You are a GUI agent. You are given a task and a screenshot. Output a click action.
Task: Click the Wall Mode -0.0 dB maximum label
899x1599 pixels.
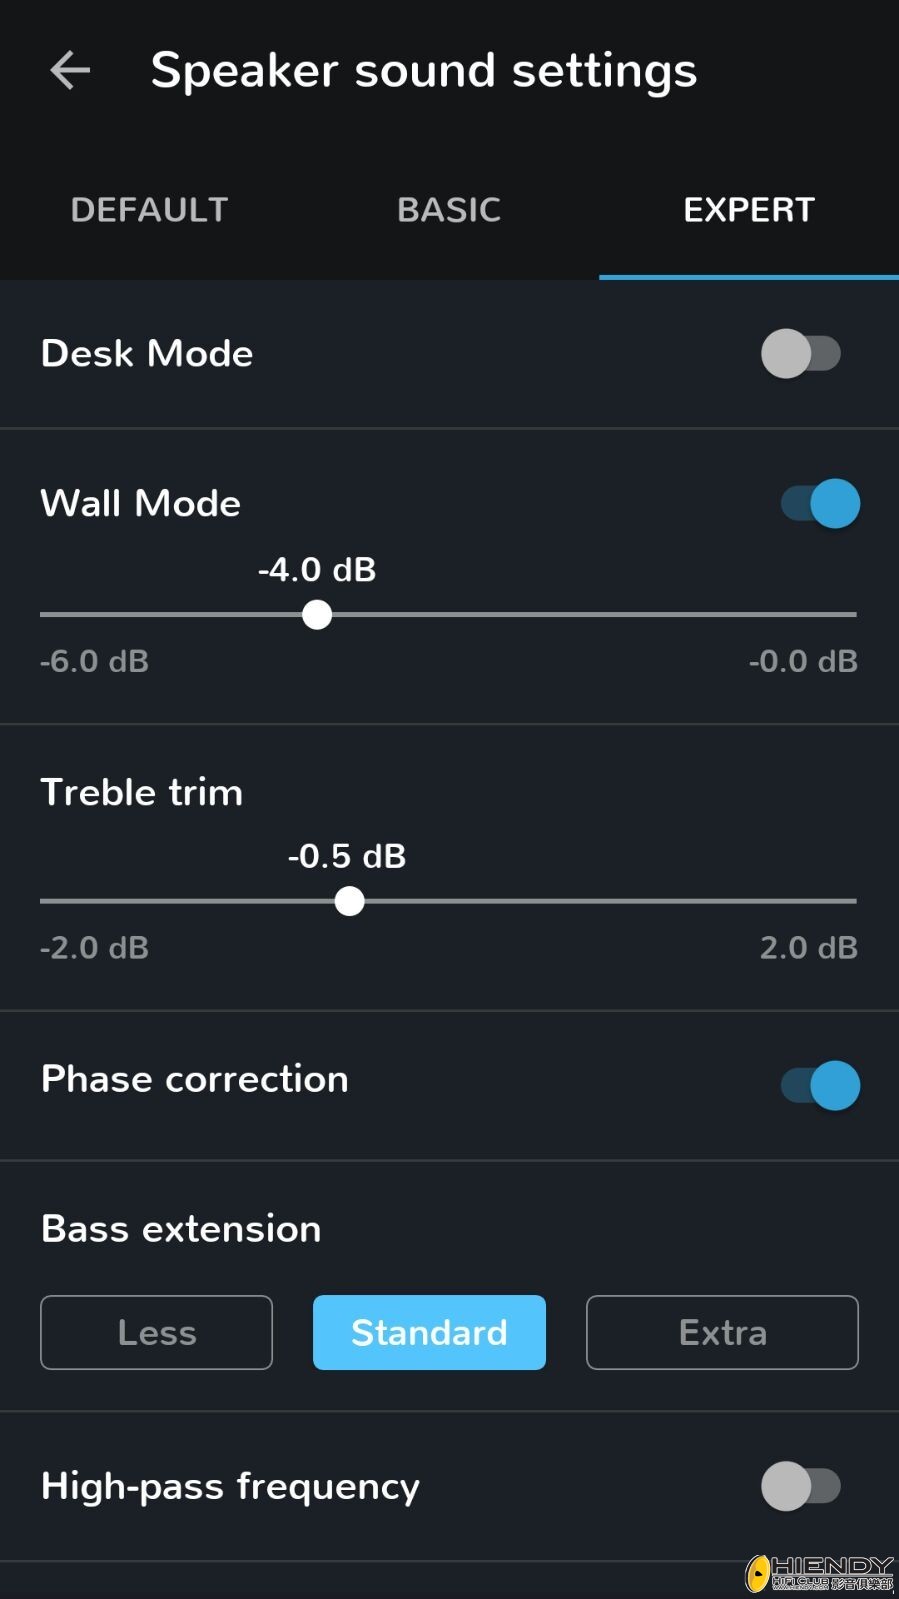(x=803, y=661)
